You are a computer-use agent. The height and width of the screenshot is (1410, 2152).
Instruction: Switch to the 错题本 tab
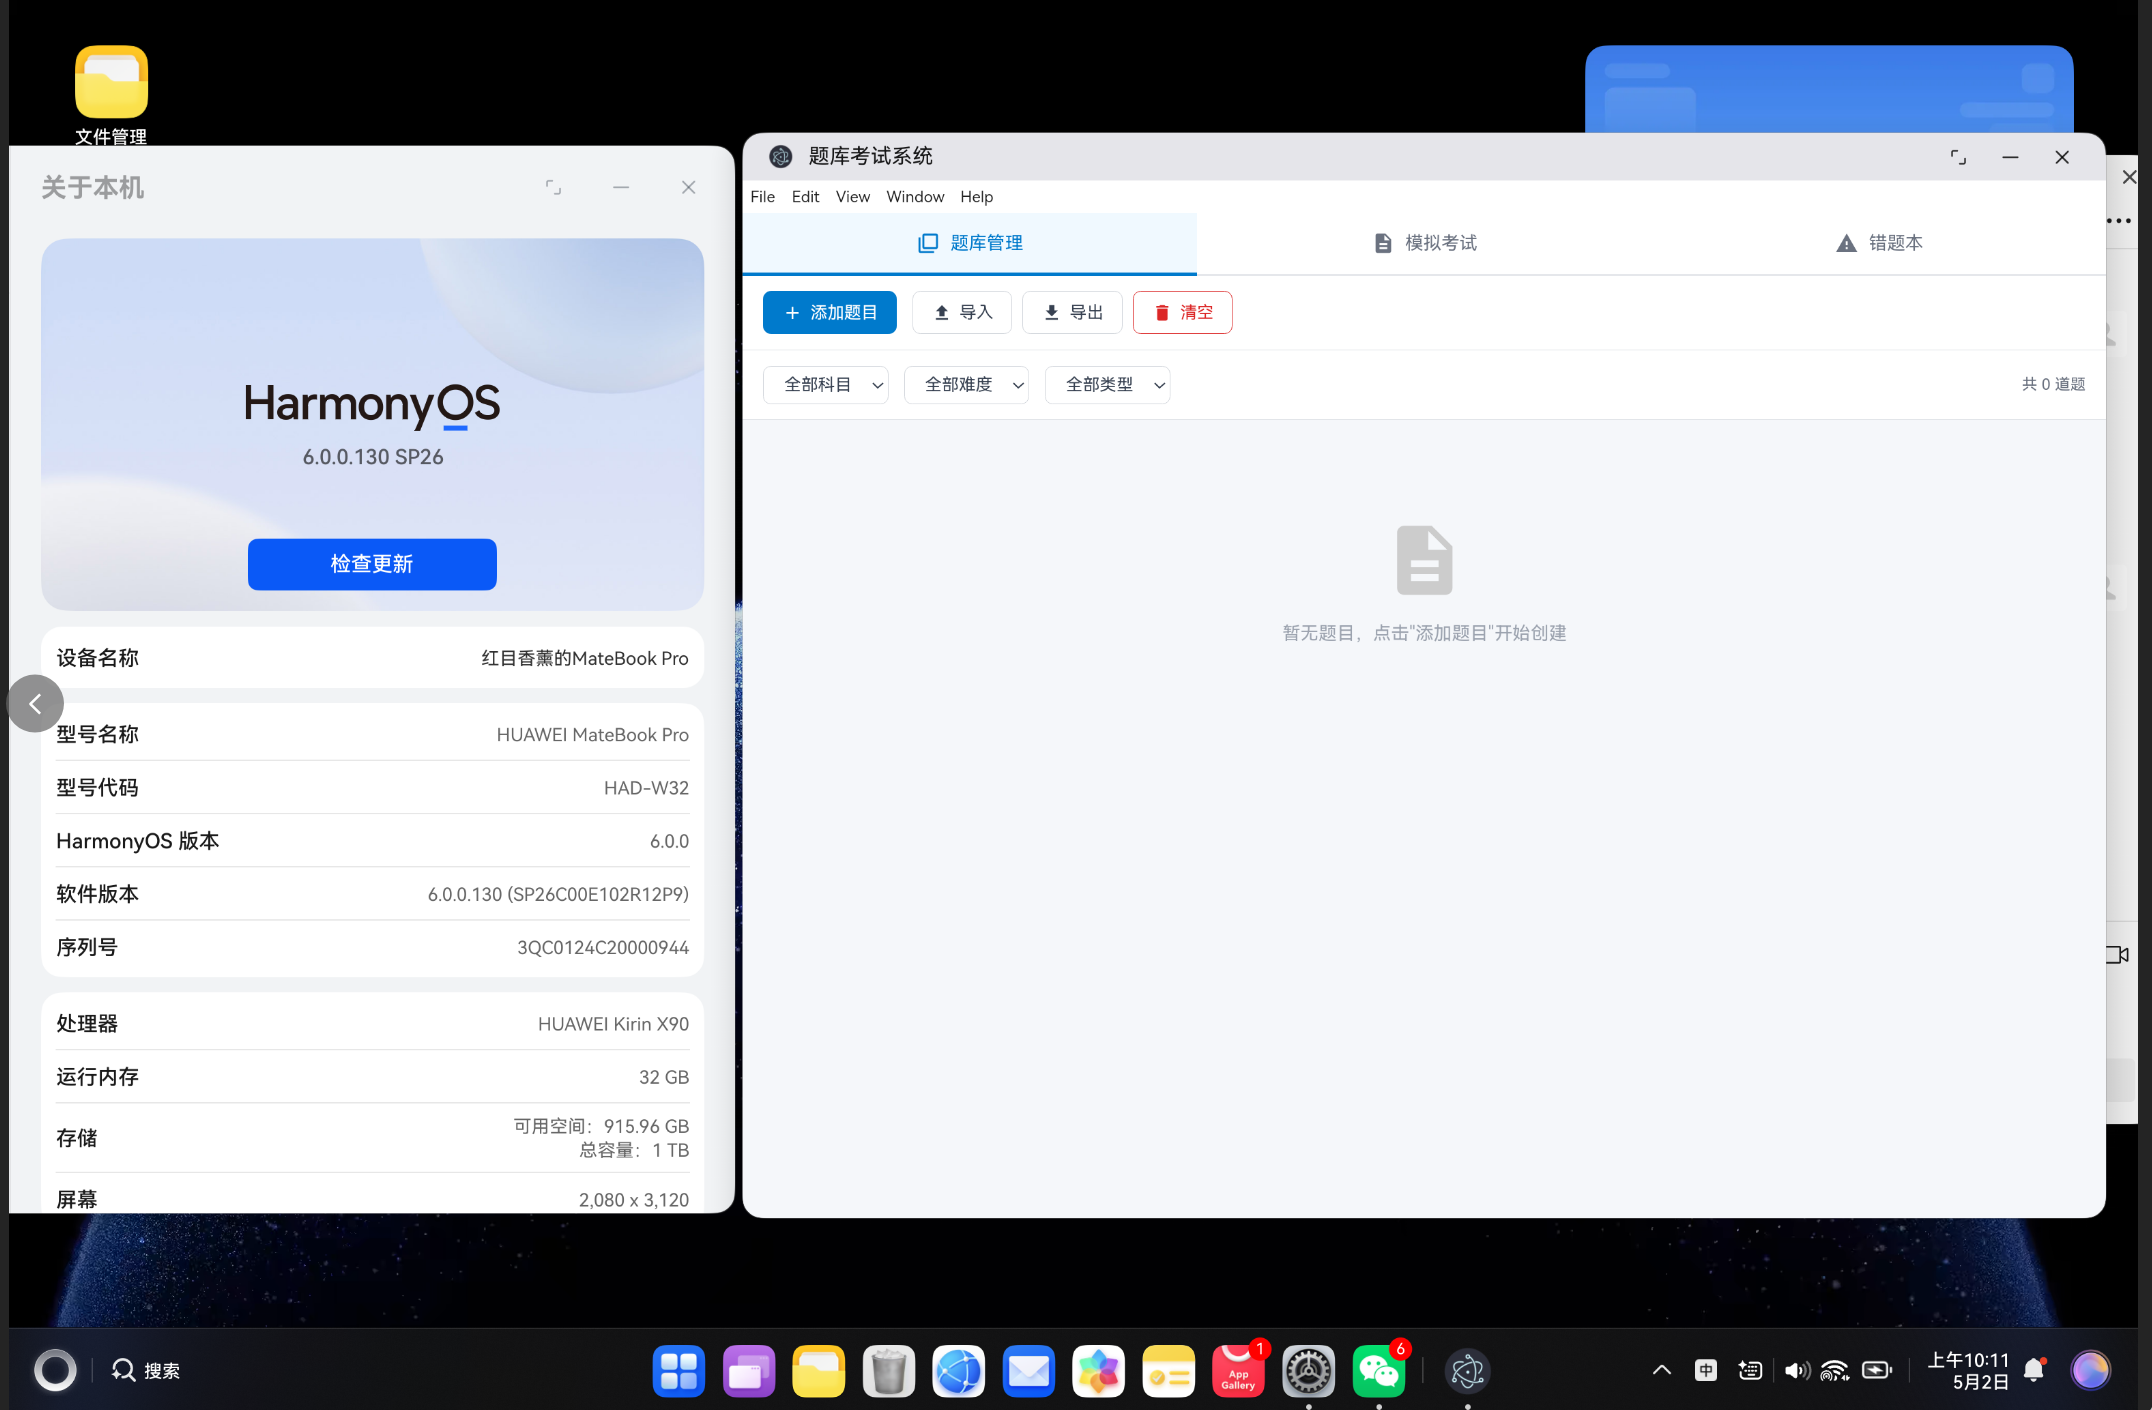coord(1879,243)
